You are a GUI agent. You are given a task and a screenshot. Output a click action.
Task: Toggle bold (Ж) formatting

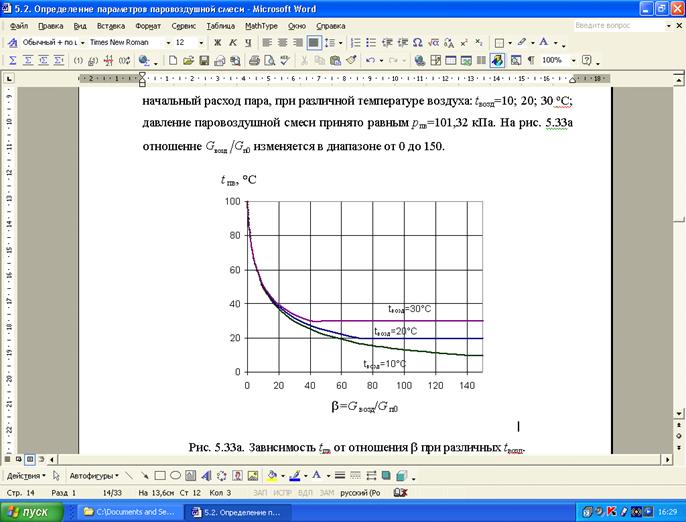point(217,42)
